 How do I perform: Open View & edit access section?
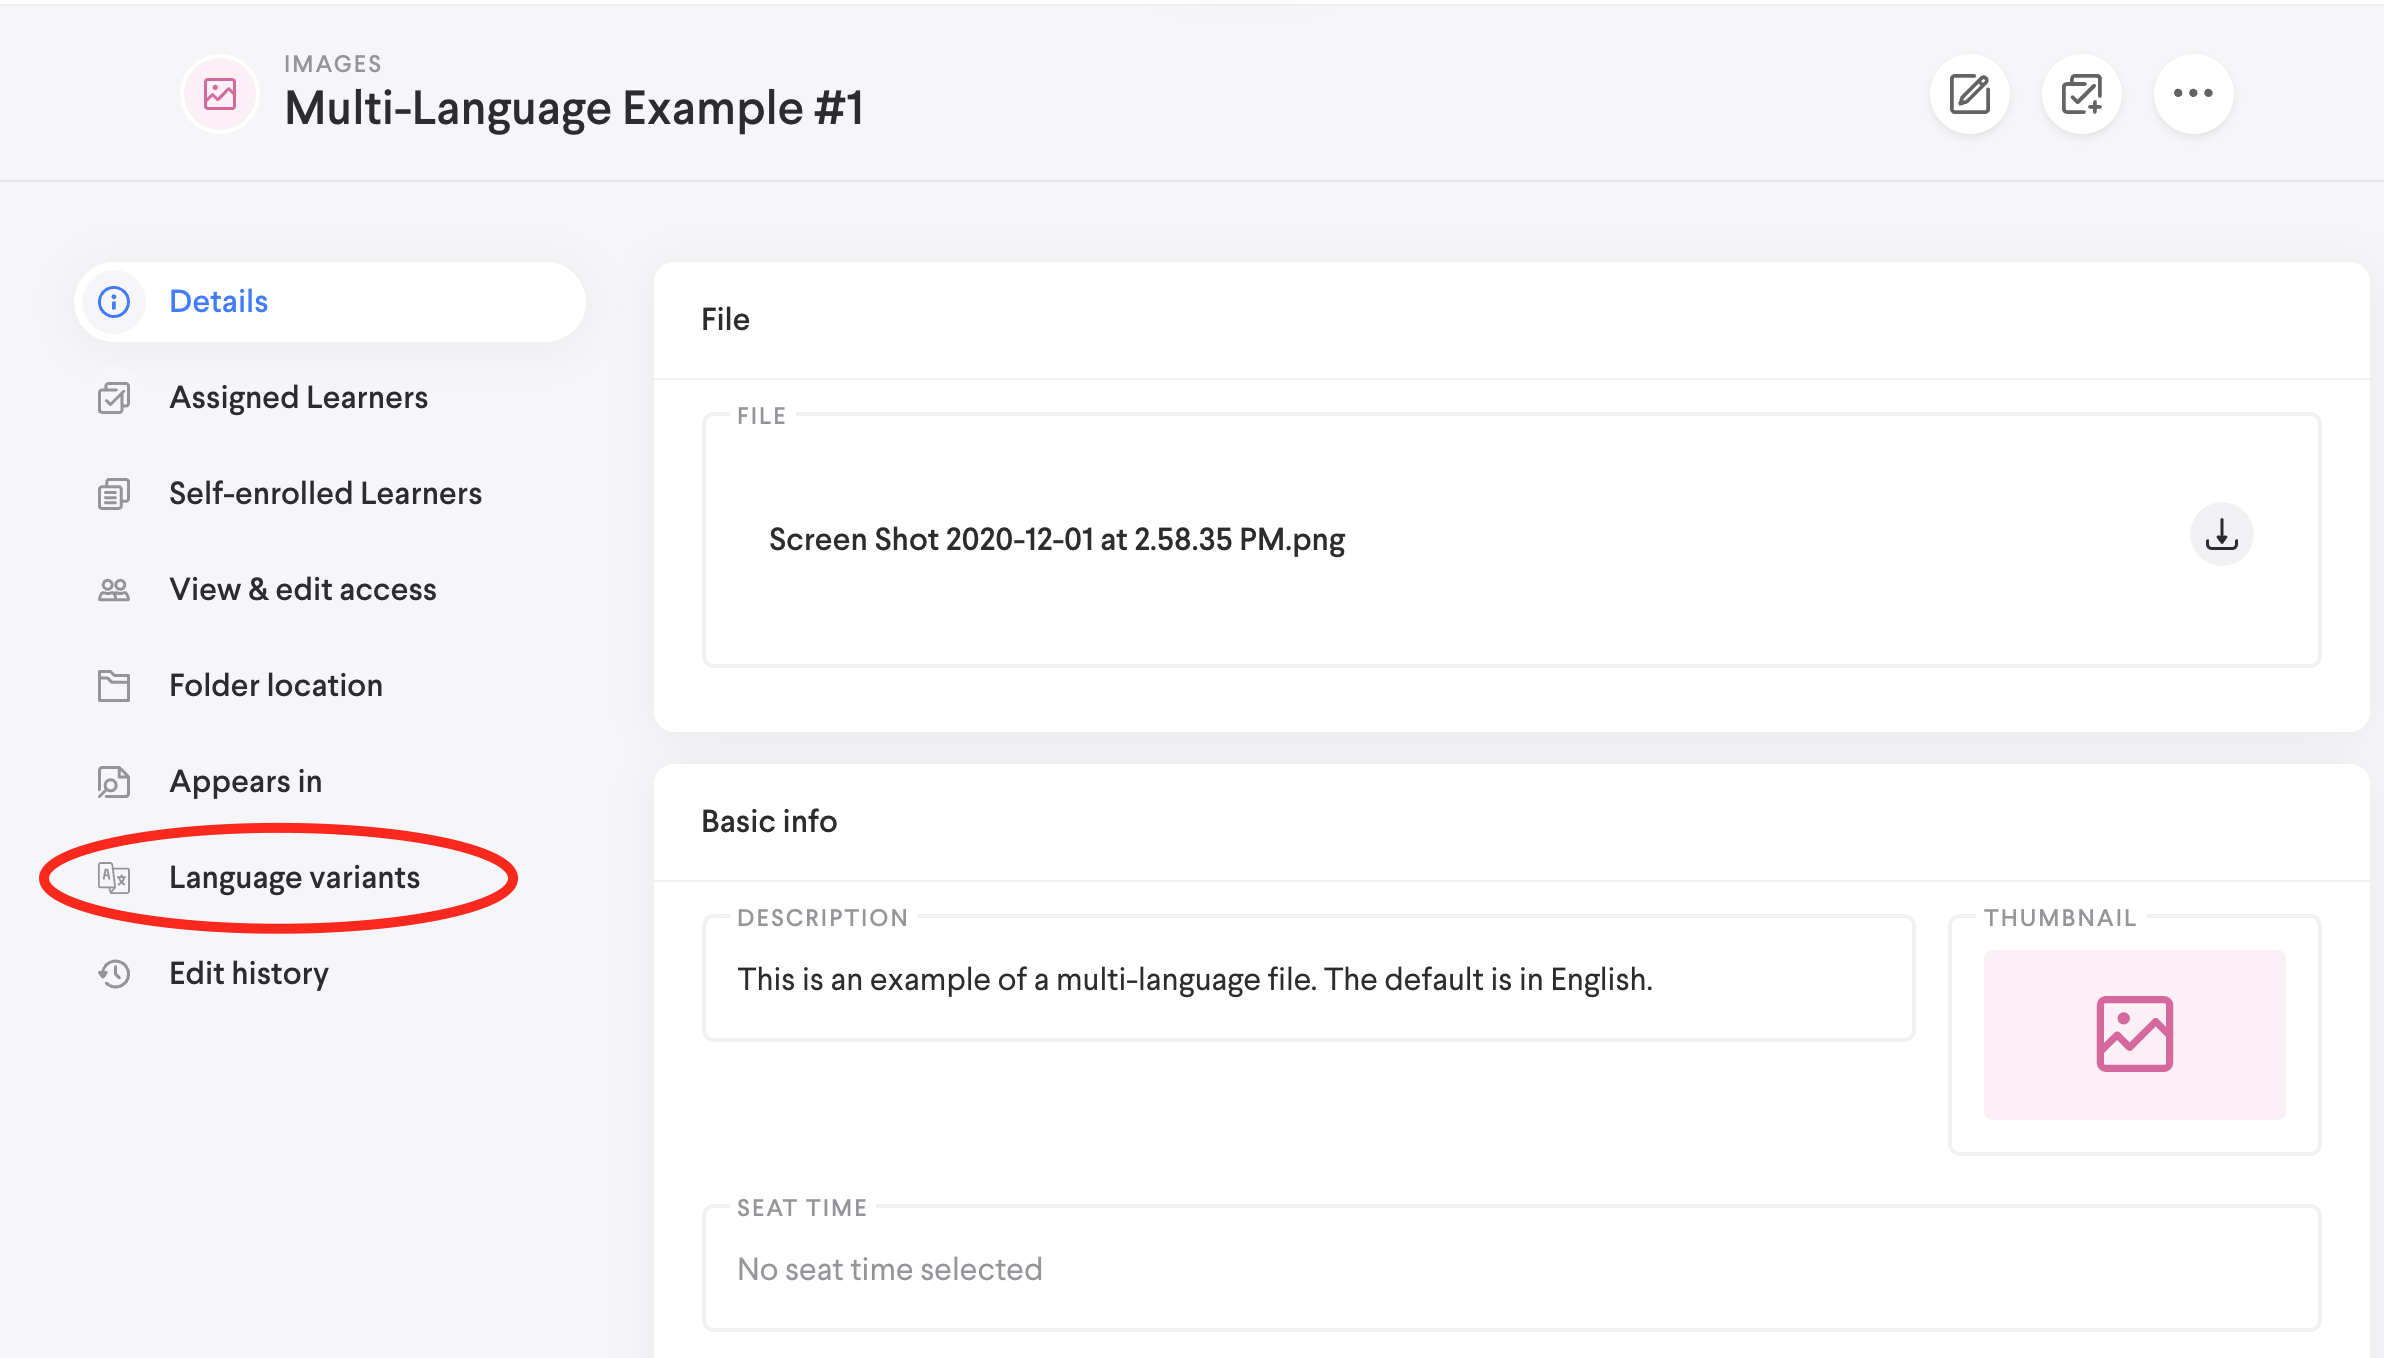302,590
